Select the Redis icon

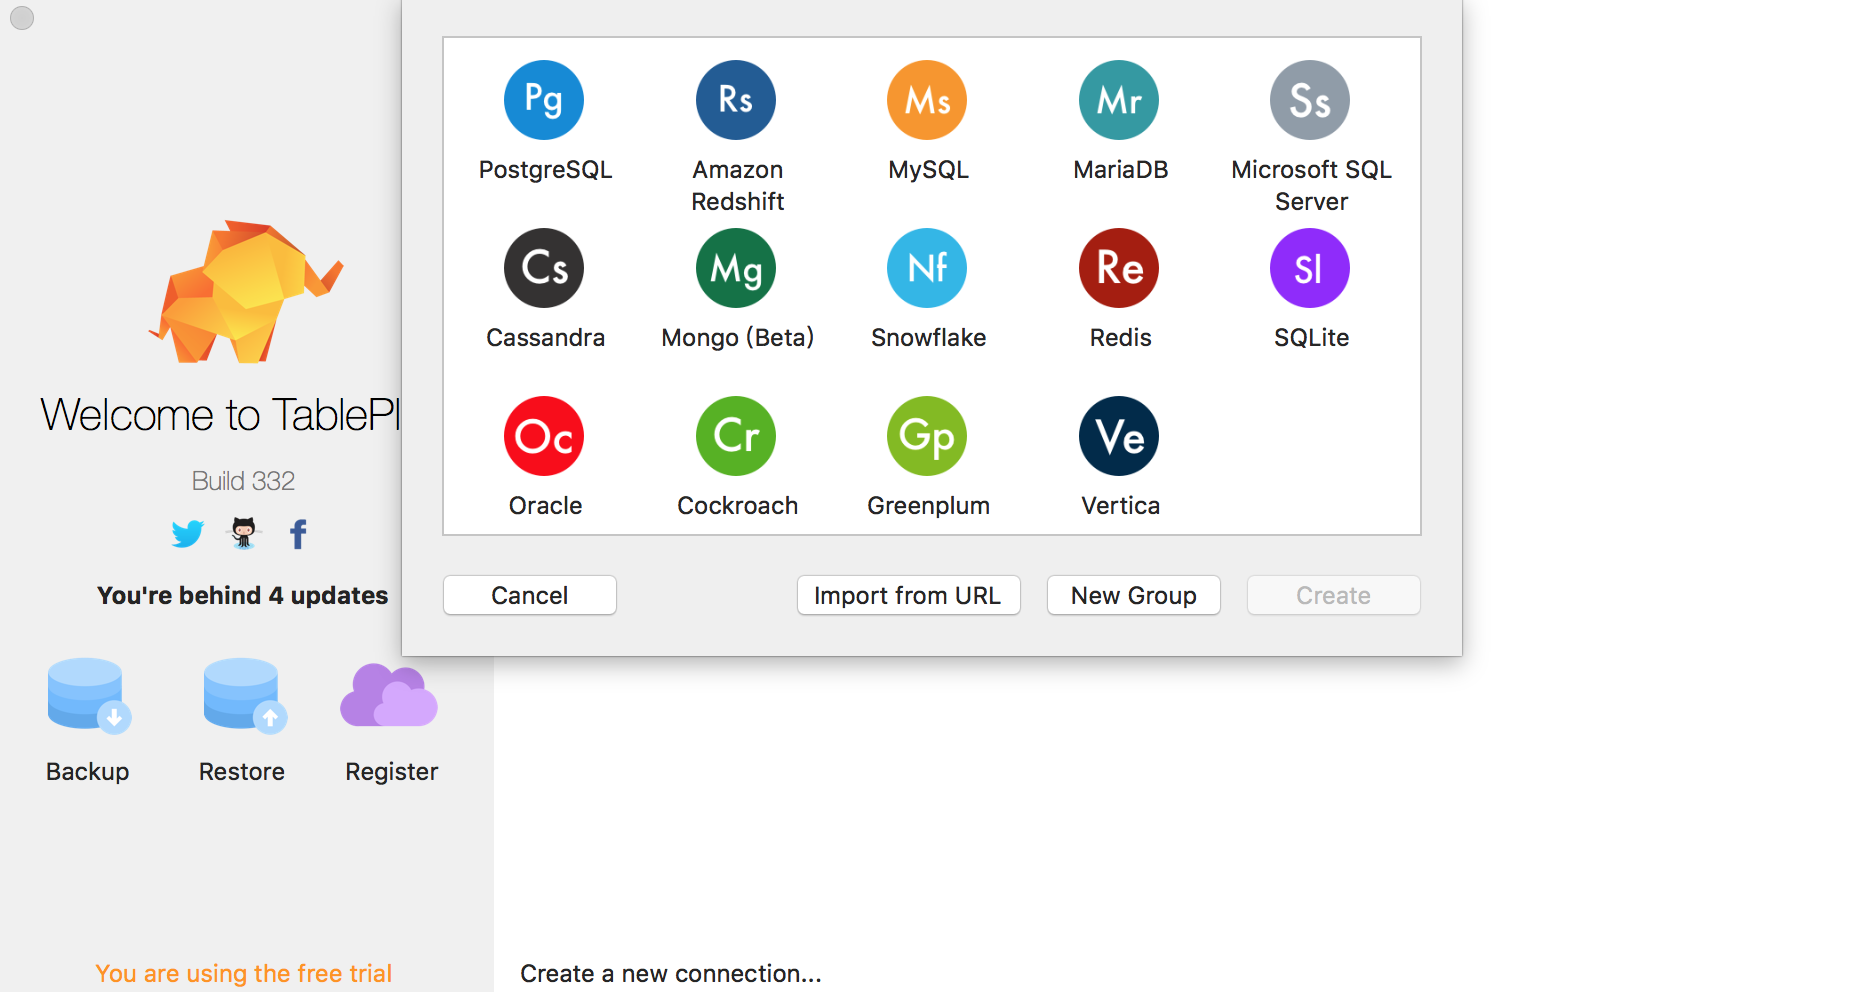1119,268
